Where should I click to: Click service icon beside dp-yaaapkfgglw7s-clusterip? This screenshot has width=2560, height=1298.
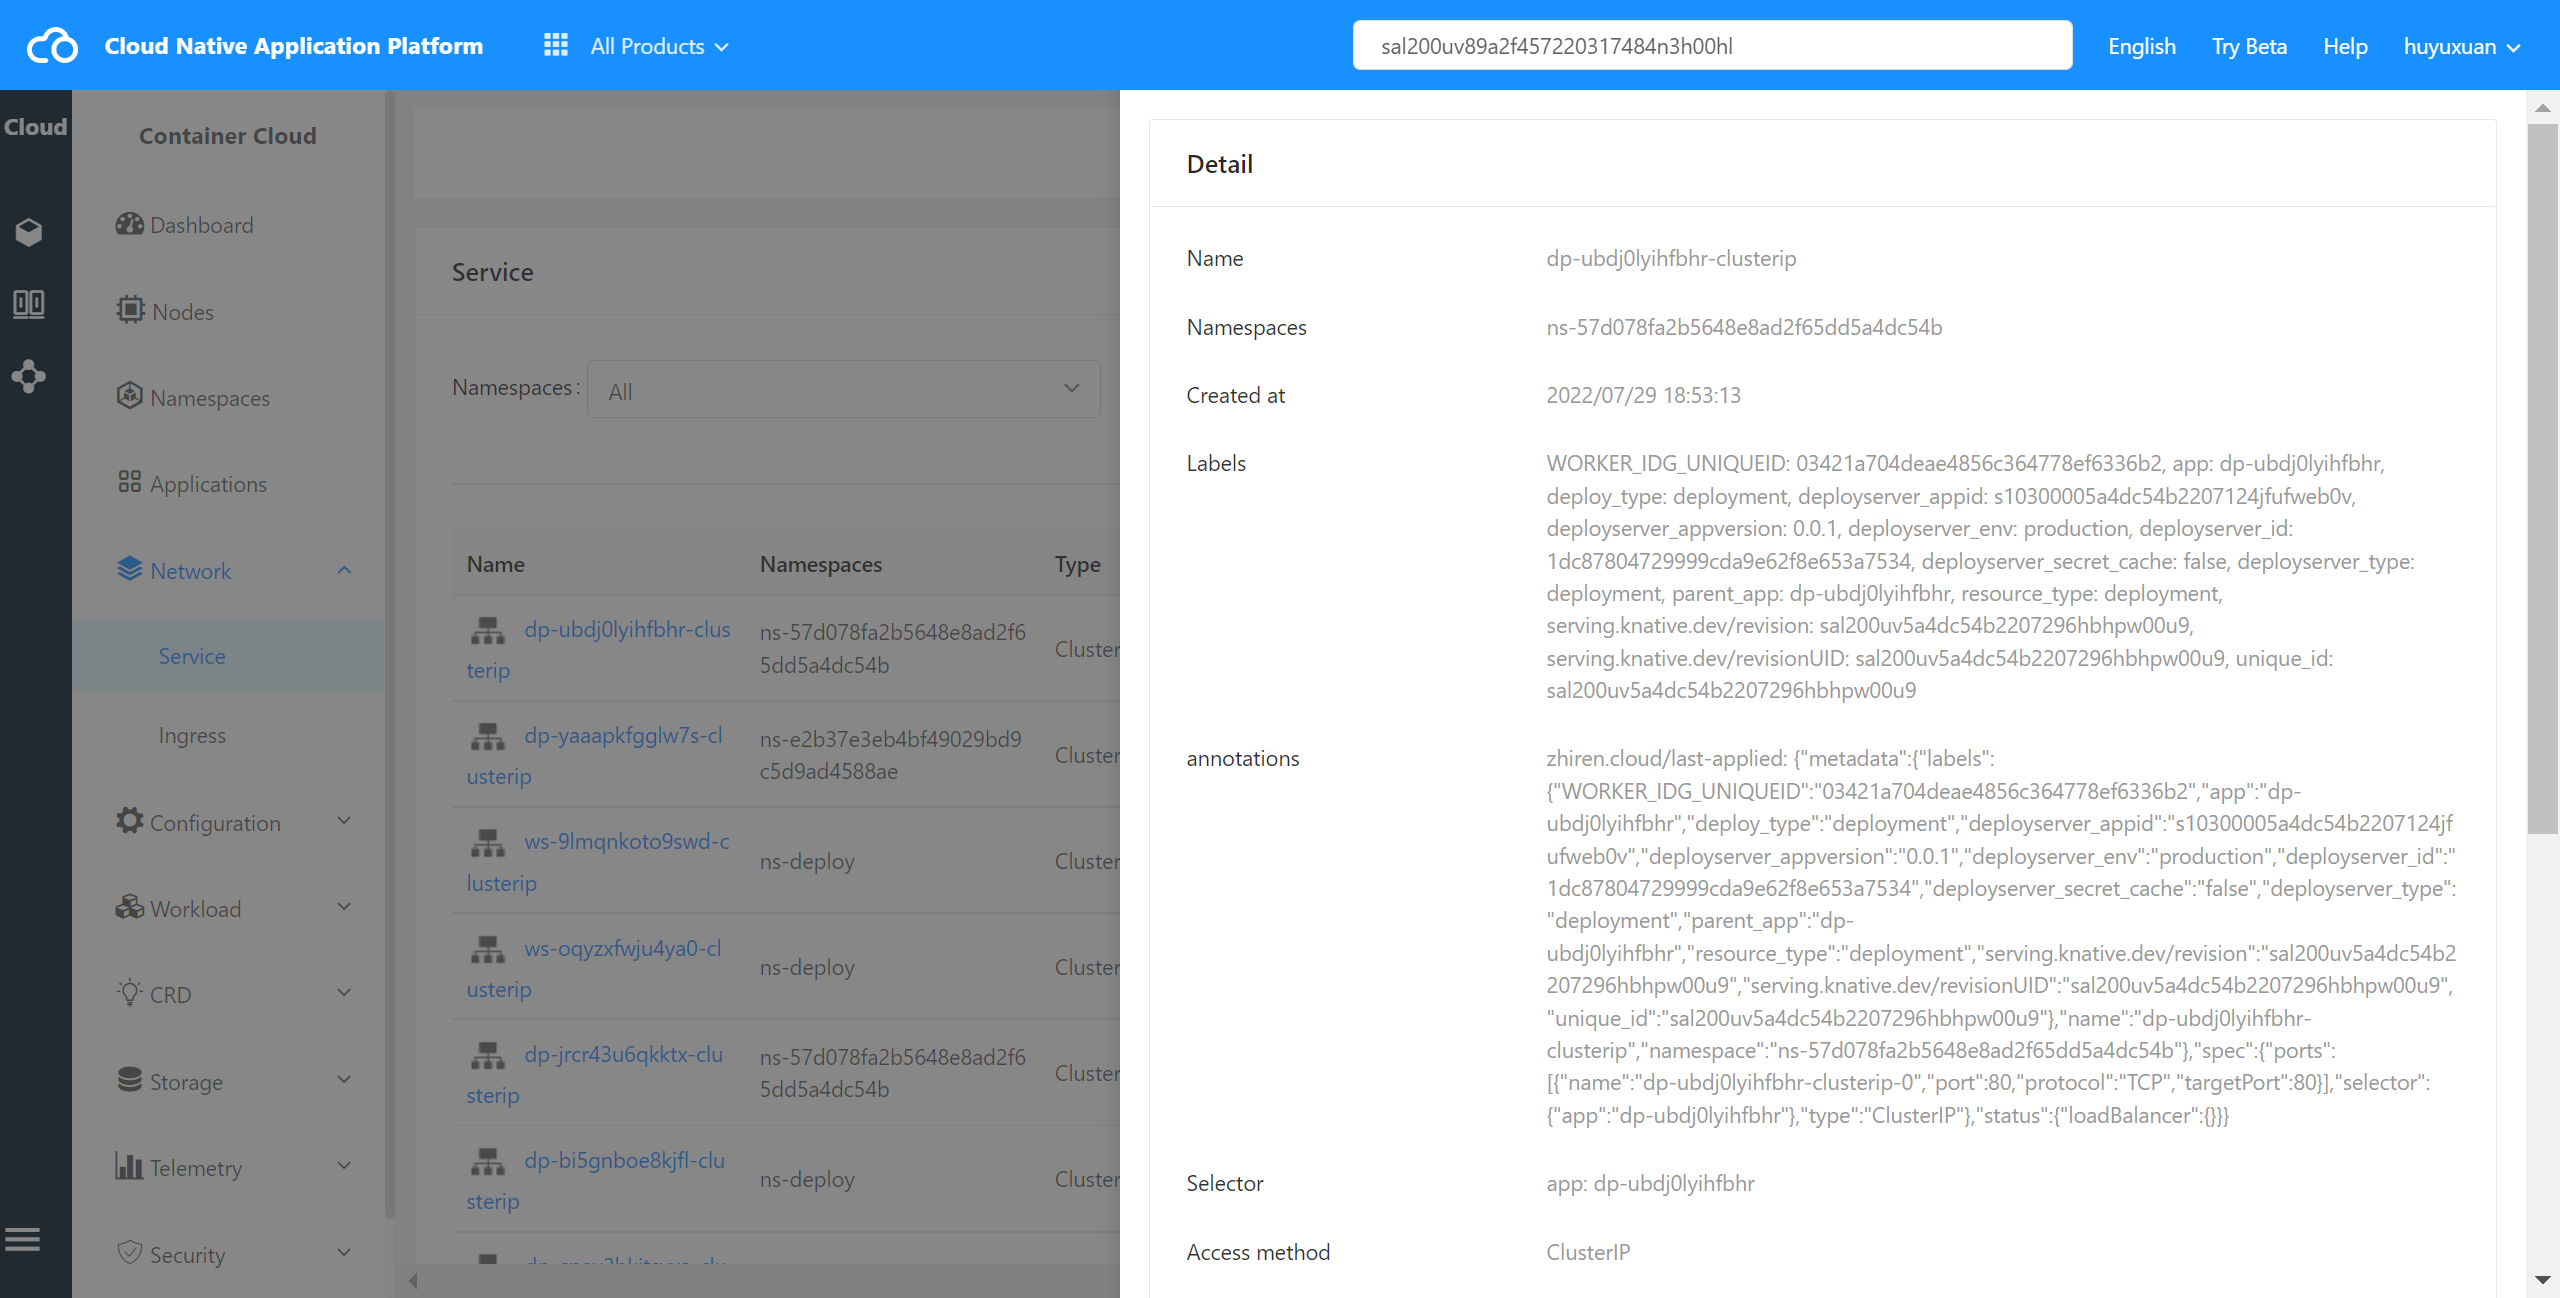pos(488,737)
